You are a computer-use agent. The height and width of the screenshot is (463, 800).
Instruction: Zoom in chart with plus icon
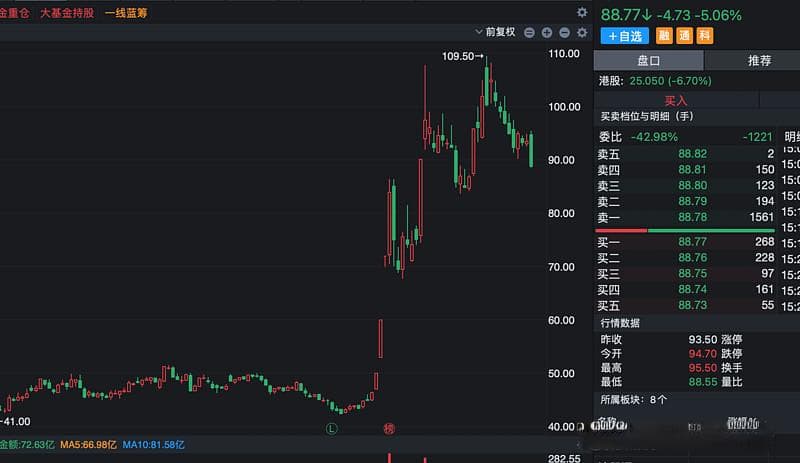[x=546, y=33]
